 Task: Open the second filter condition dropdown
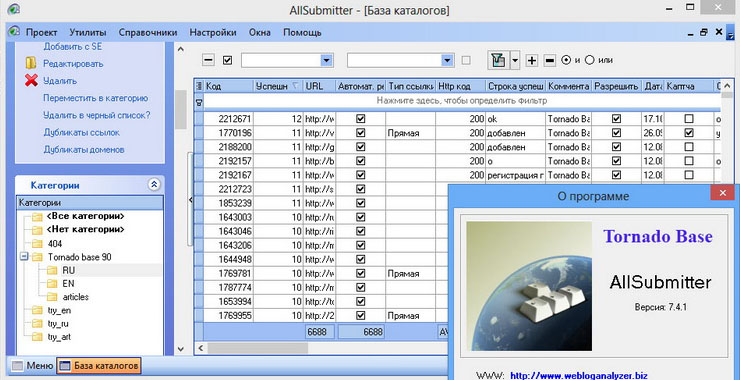tap(447, 60)
